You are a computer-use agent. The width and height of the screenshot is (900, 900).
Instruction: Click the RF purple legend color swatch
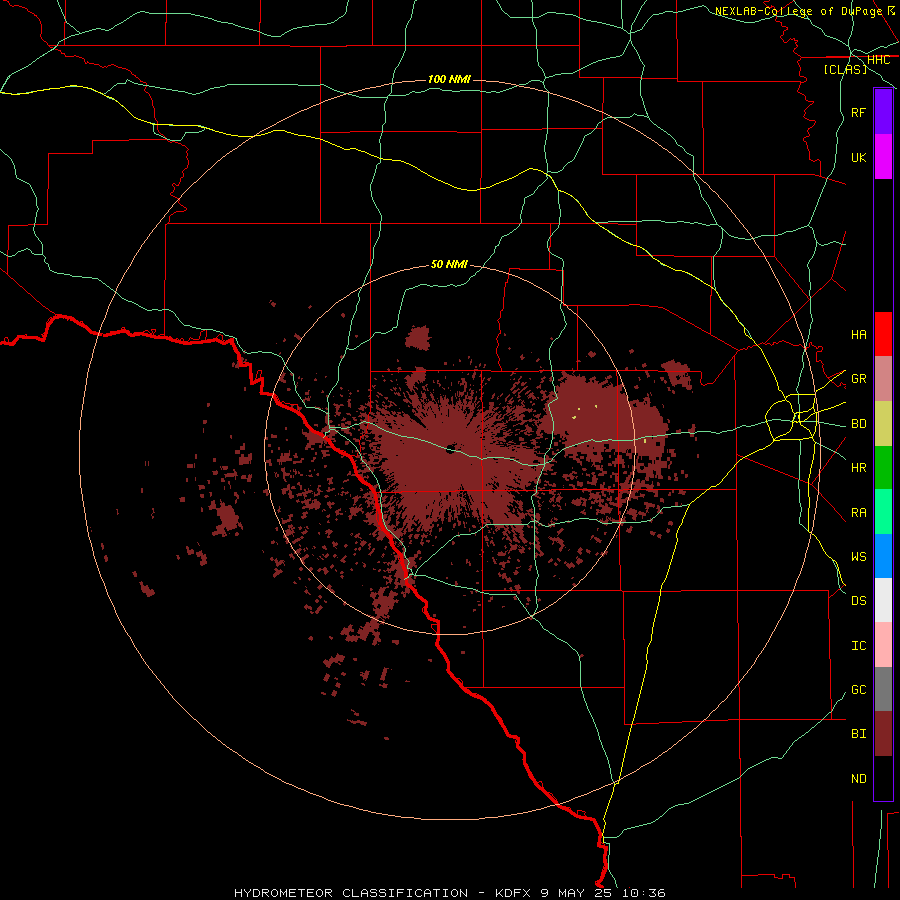point(883,112)
